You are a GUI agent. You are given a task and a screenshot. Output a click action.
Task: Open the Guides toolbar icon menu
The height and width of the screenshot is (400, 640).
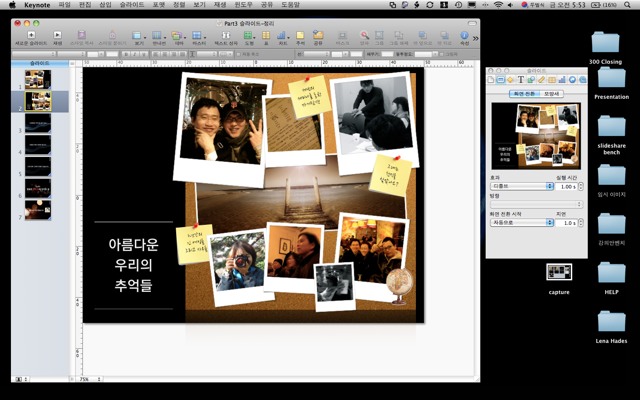(158, 36)
